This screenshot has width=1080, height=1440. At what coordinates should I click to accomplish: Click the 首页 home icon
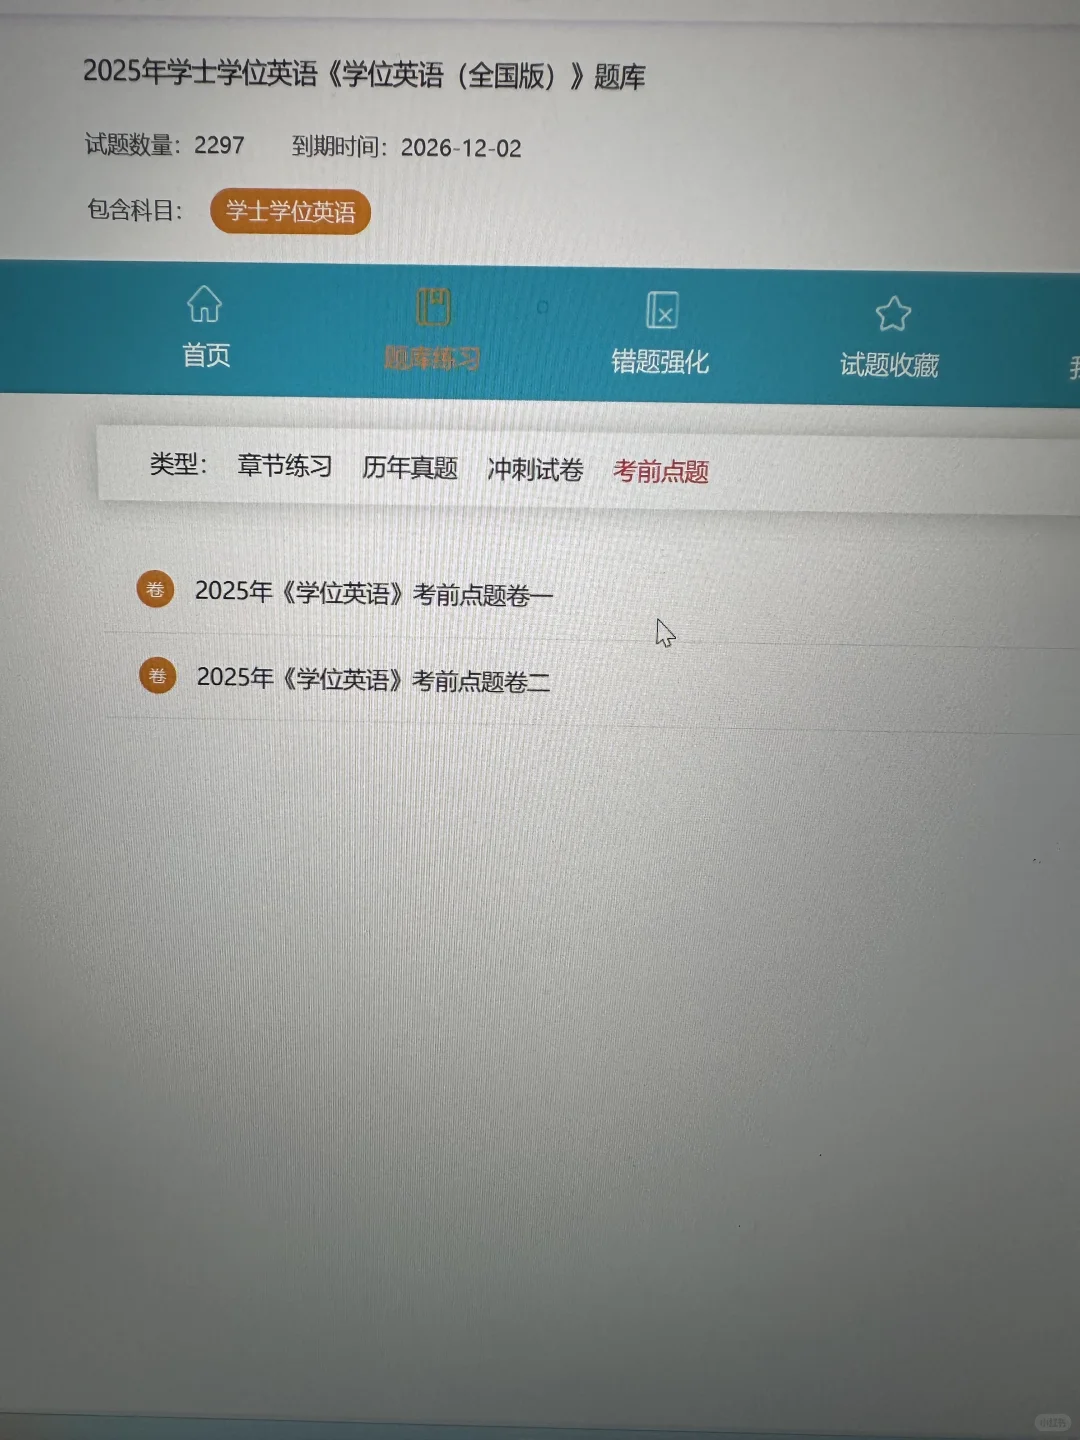coord(204,305)
